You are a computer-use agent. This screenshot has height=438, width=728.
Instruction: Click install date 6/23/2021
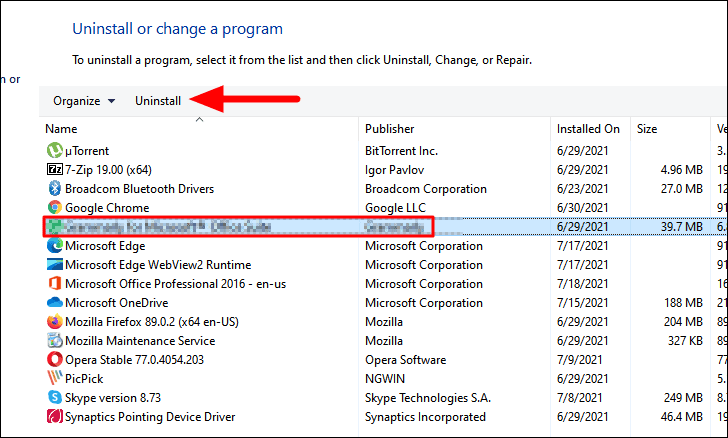582,189
